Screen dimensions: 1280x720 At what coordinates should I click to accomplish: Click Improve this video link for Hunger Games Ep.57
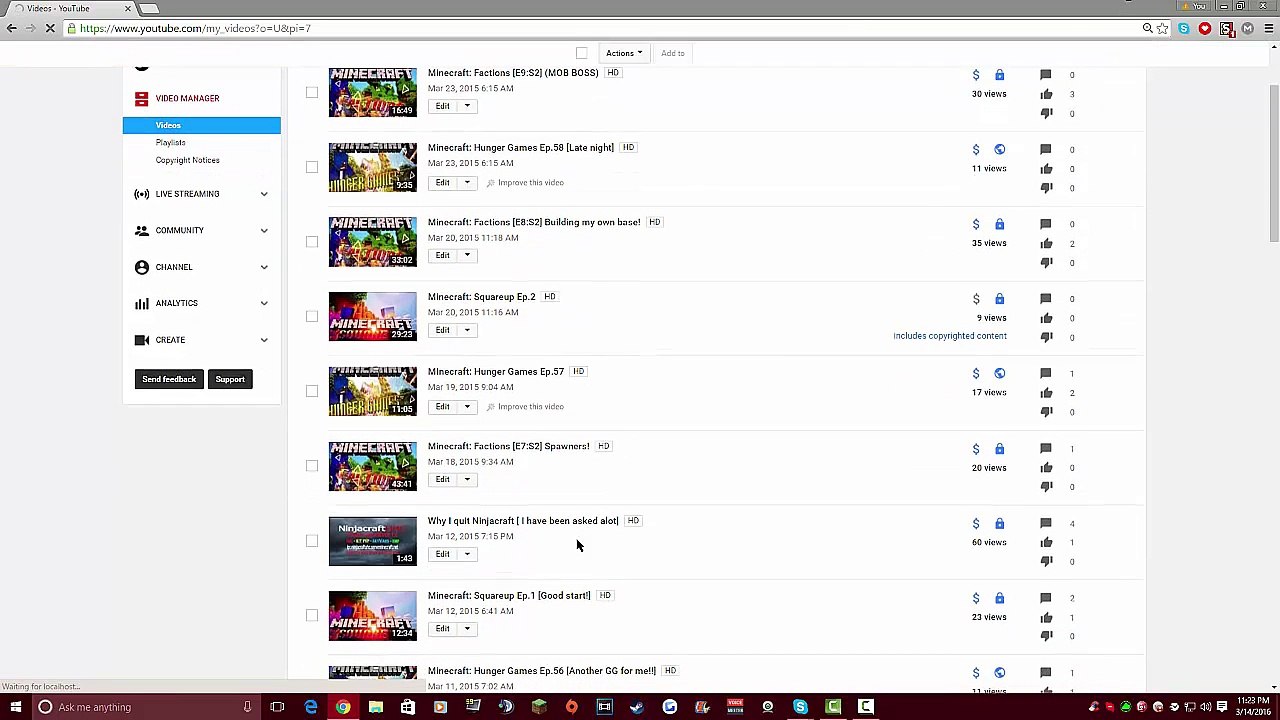pyautogui.click(x=531, y=407)
